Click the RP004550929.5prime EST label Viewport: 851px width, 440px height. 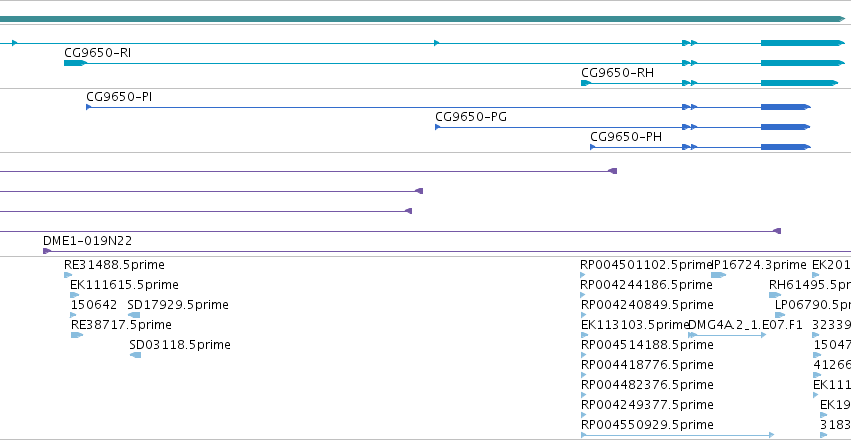[647, 425]
